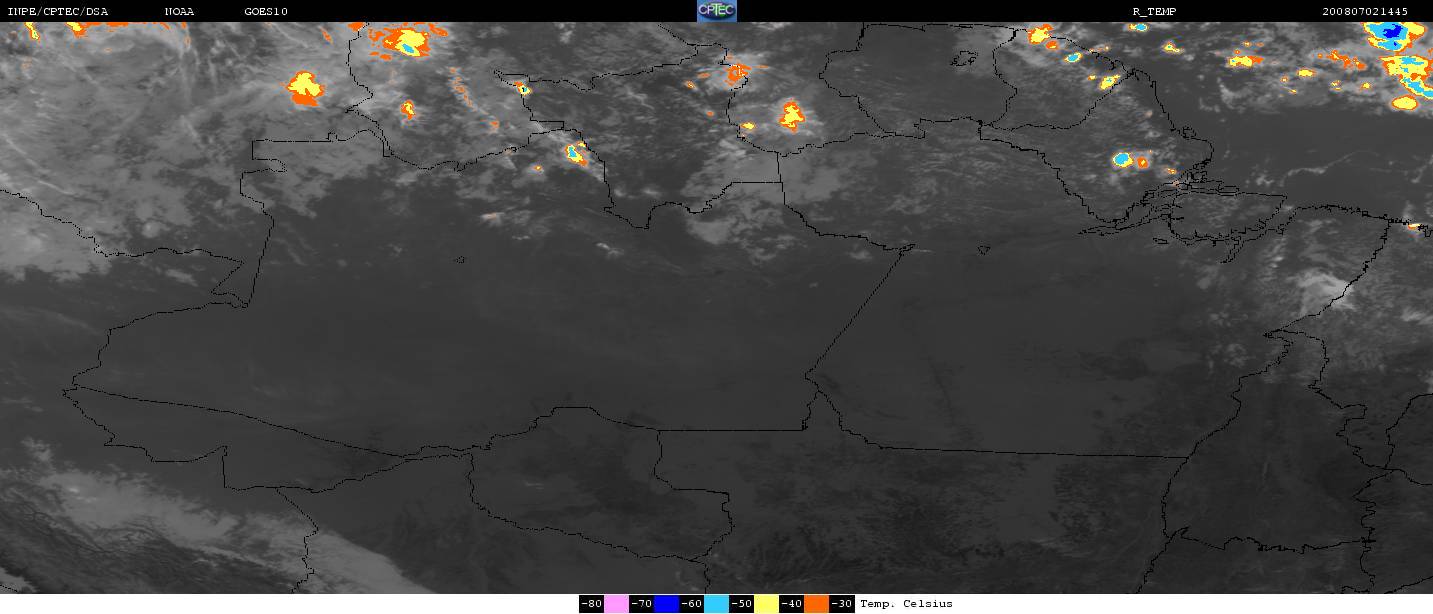Click the -60 legend value
This screenshot has height=614, width=1433.
pyautogui.click(x=692, y=604)
